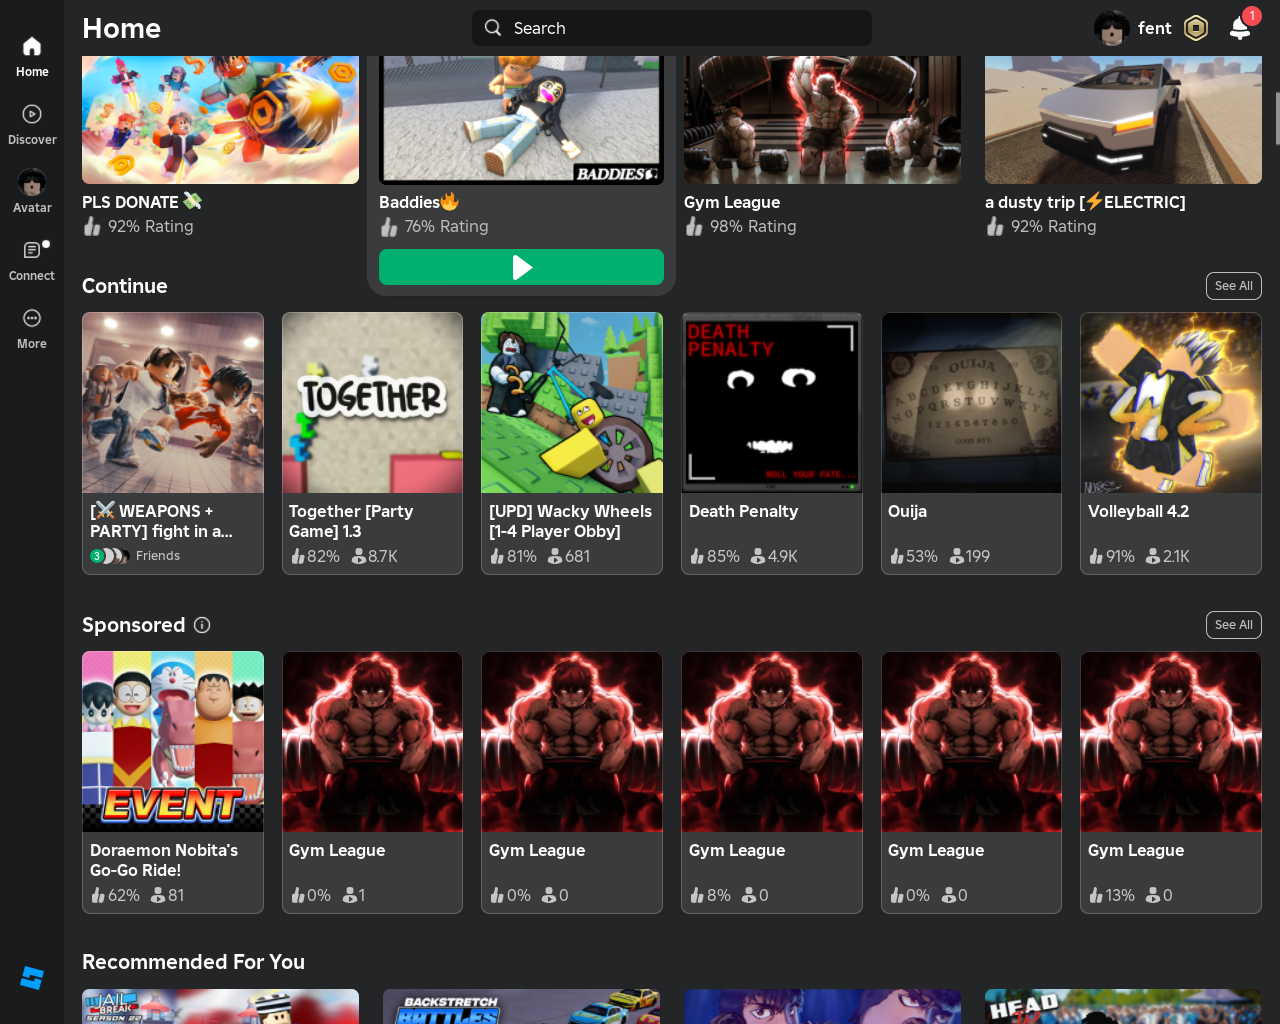This screenshot has width=1280, height=1024.
Task: Open Doraemon Nobita's Go-Go Ride thumbnail
Action: click(173, 742)
